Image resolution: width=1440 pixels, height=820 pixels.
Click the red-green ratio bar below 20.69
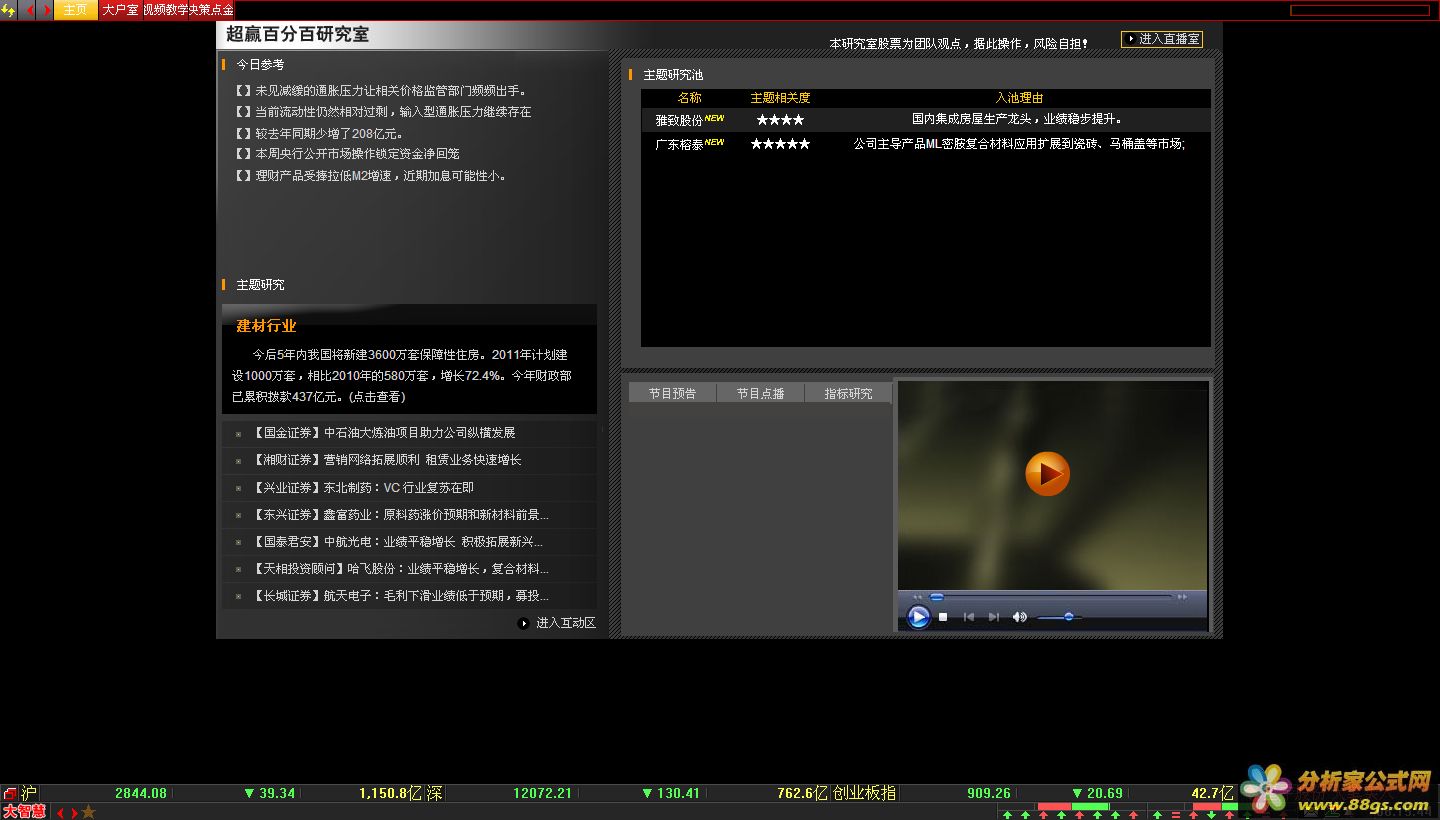1074,806
